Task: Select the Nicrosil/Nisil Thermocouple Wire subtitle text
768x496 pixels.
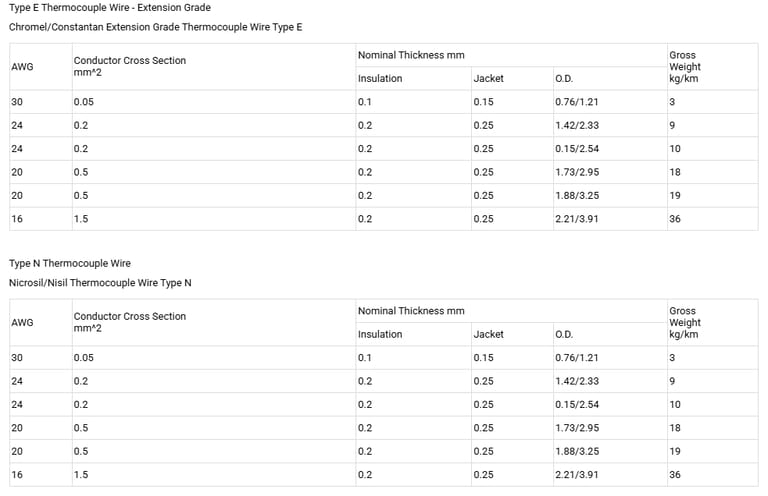Action: [100, 283]
